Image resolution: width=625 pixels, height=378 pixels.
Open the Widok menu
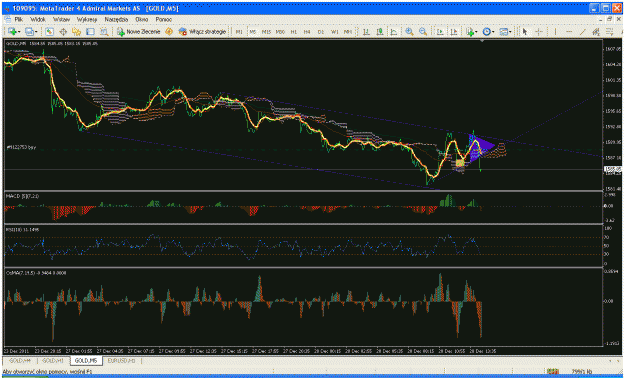[38, 19]
